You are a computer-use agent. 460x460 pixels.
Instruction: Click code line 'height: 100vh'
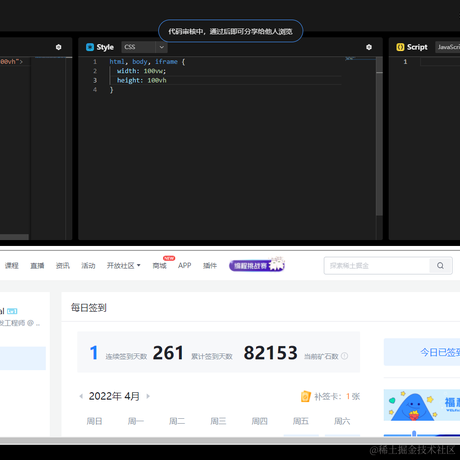(x=142, y=80)
